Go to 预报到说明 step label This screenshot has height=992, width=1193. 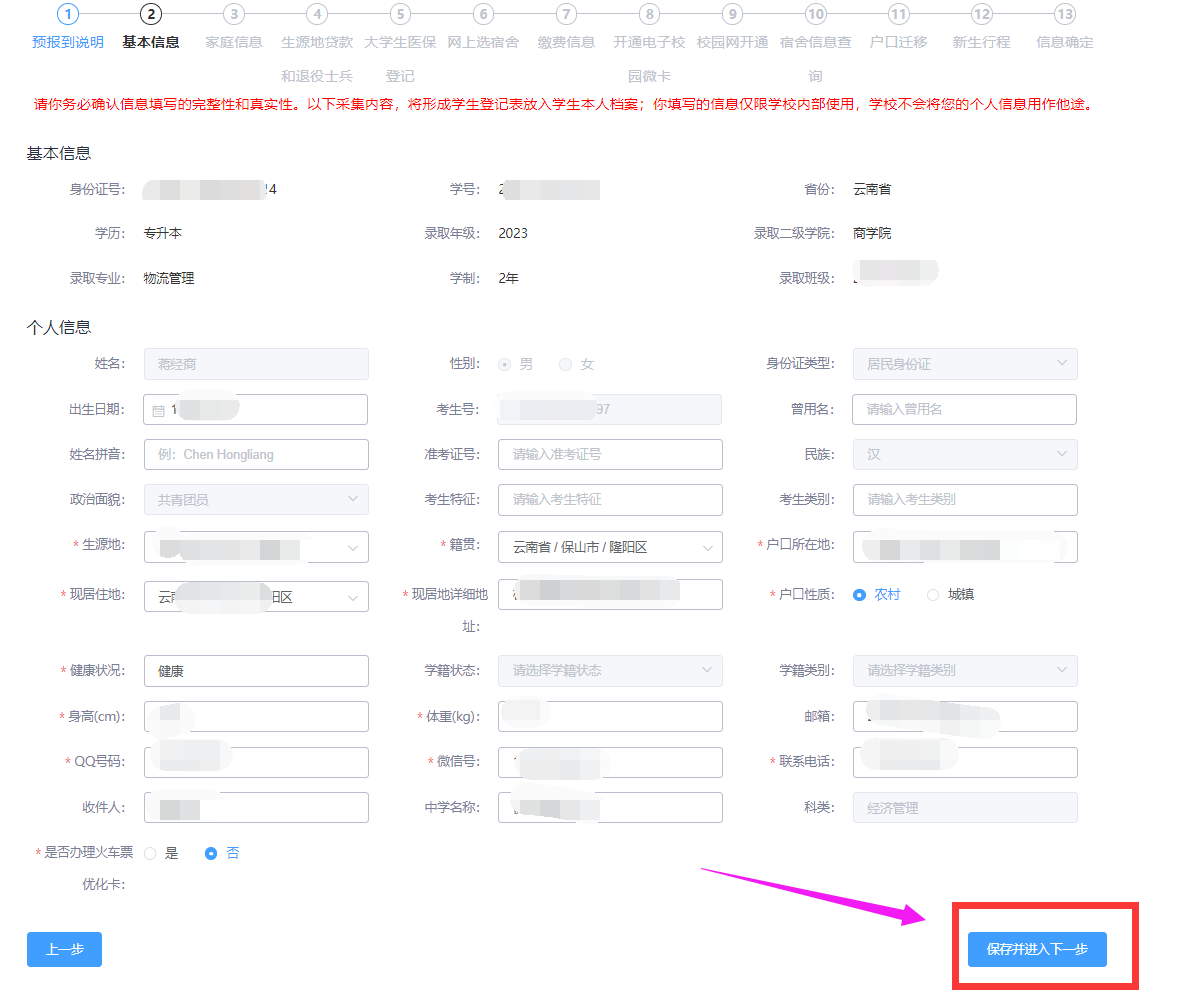[67, 42]
